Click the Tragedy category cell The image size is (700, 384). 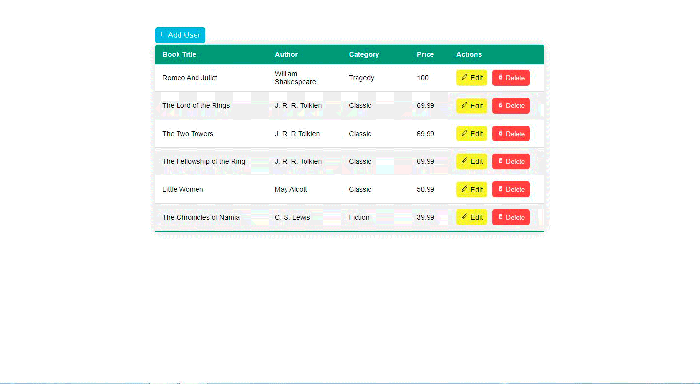tap(361, 78)
